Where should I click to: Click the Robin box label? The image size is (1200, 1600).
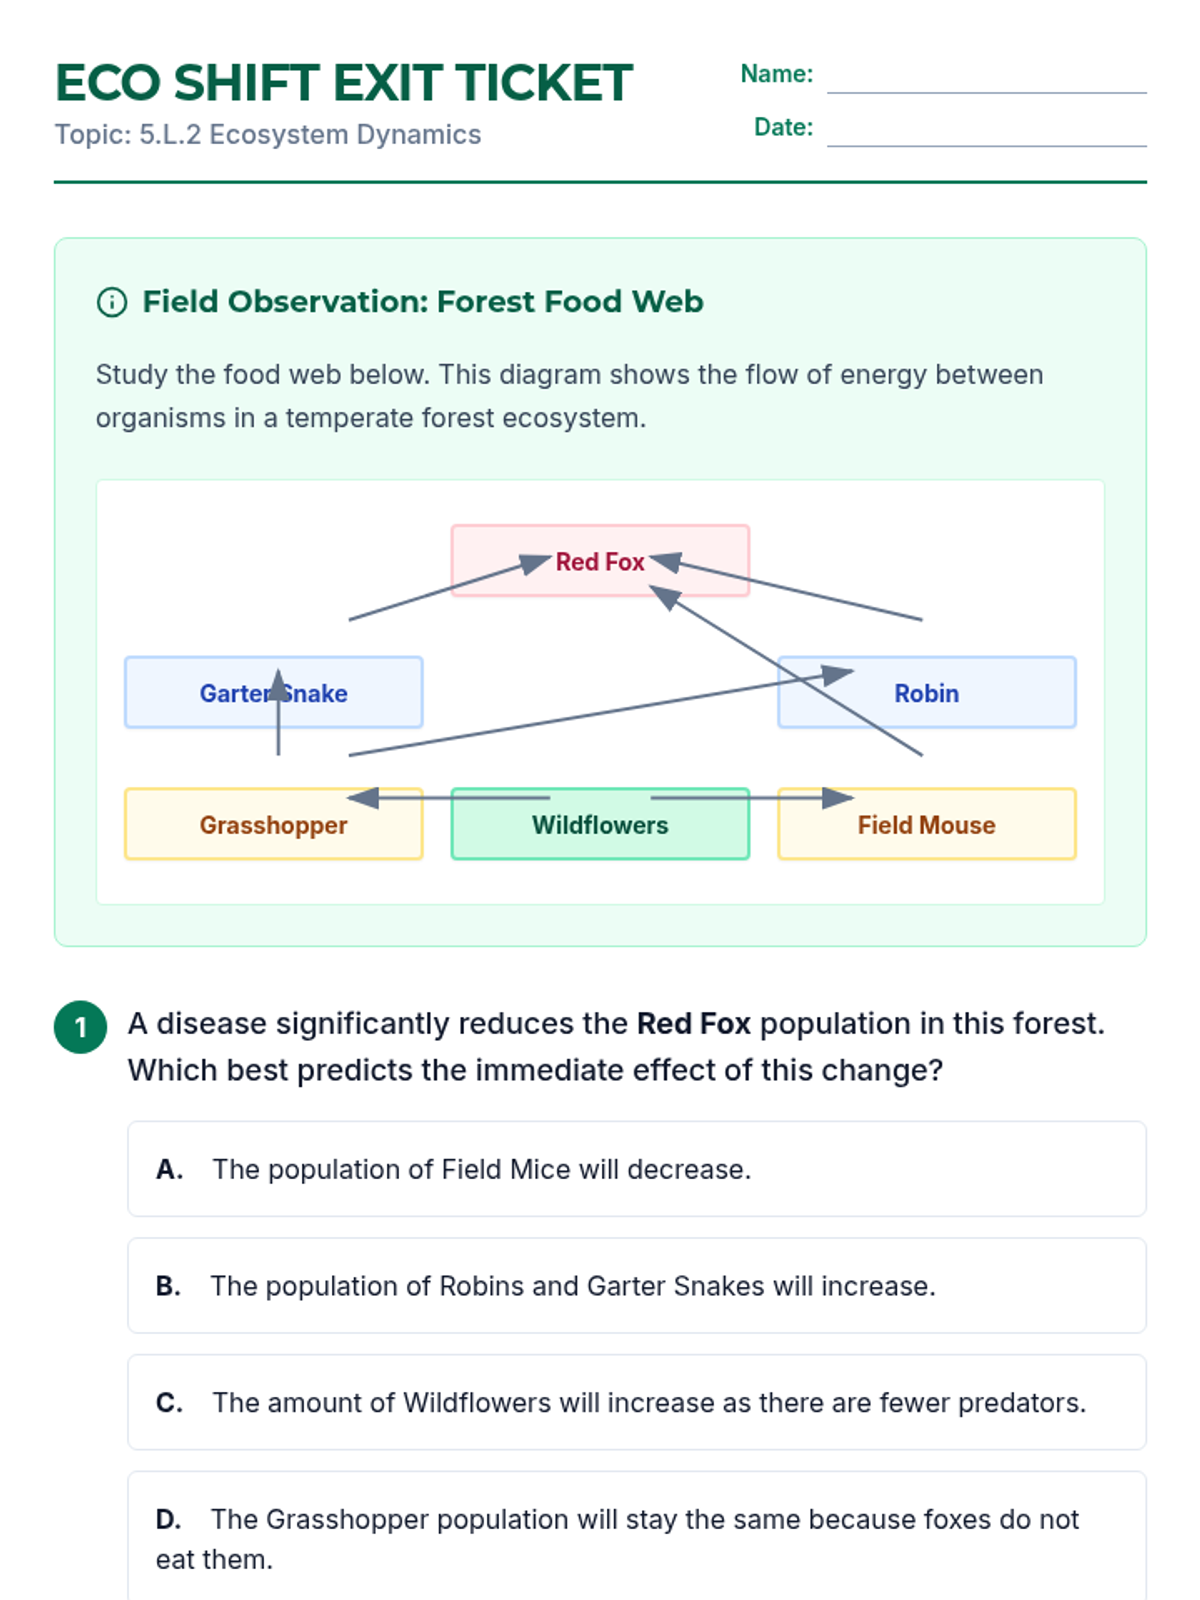click(x=926, y=694)
